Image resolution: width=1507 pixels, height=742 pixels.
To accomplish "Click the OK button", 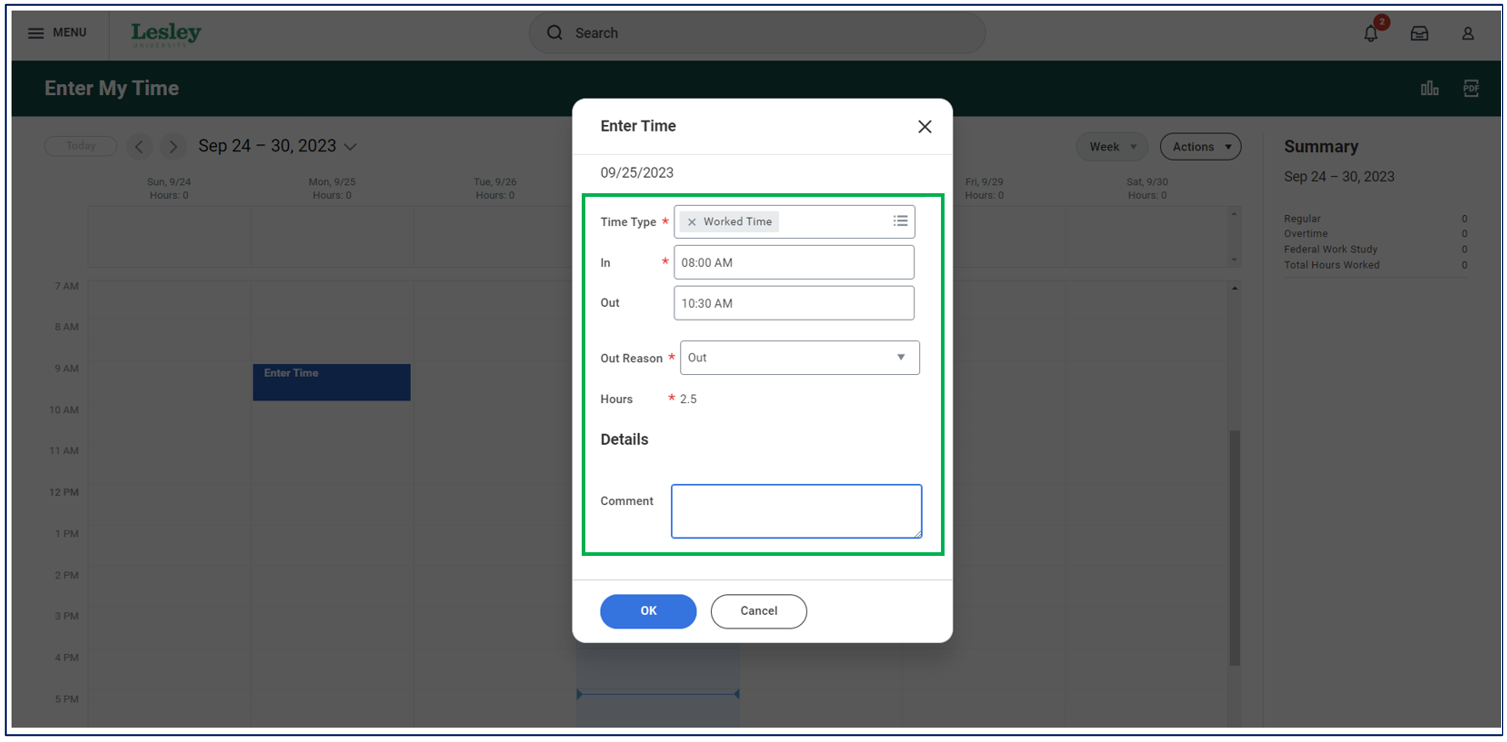I will [648, 611].
